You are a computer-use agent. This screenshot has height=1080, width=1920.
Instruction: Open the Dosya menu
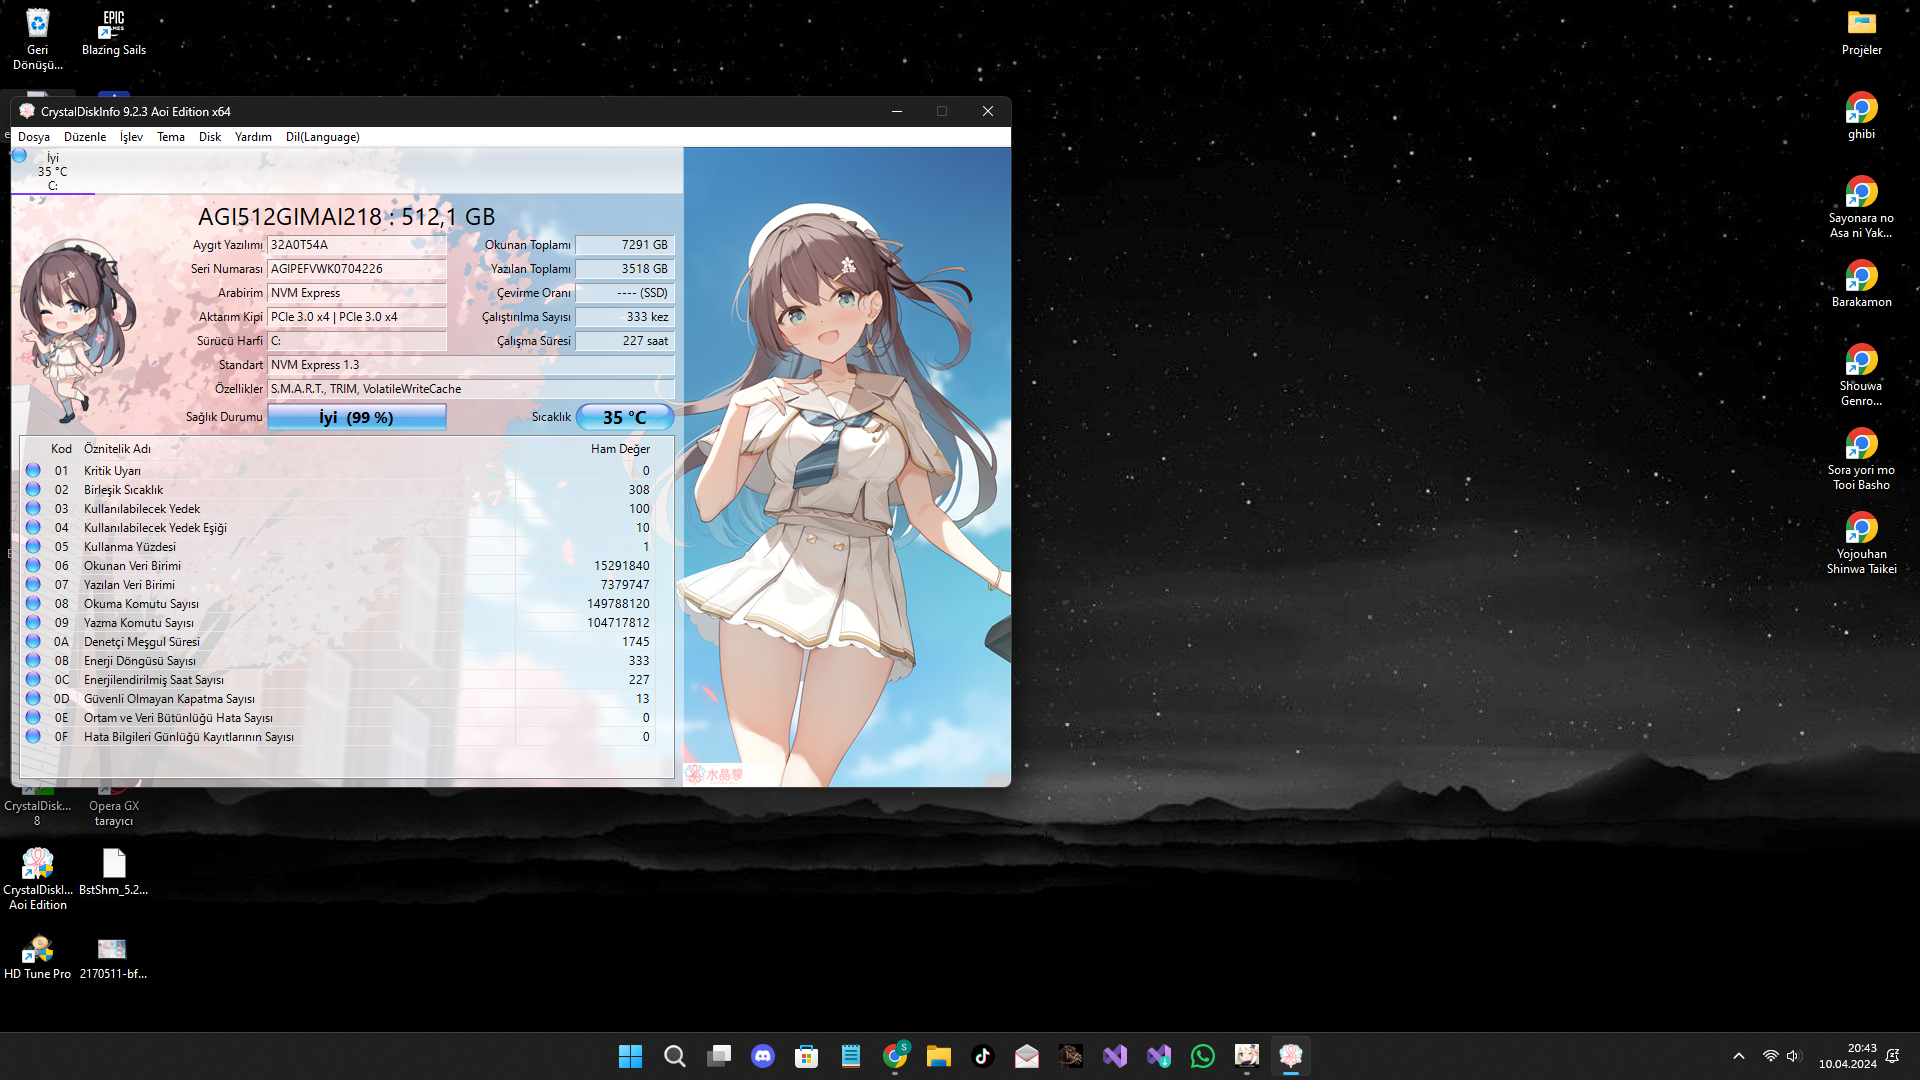[34, 137]
